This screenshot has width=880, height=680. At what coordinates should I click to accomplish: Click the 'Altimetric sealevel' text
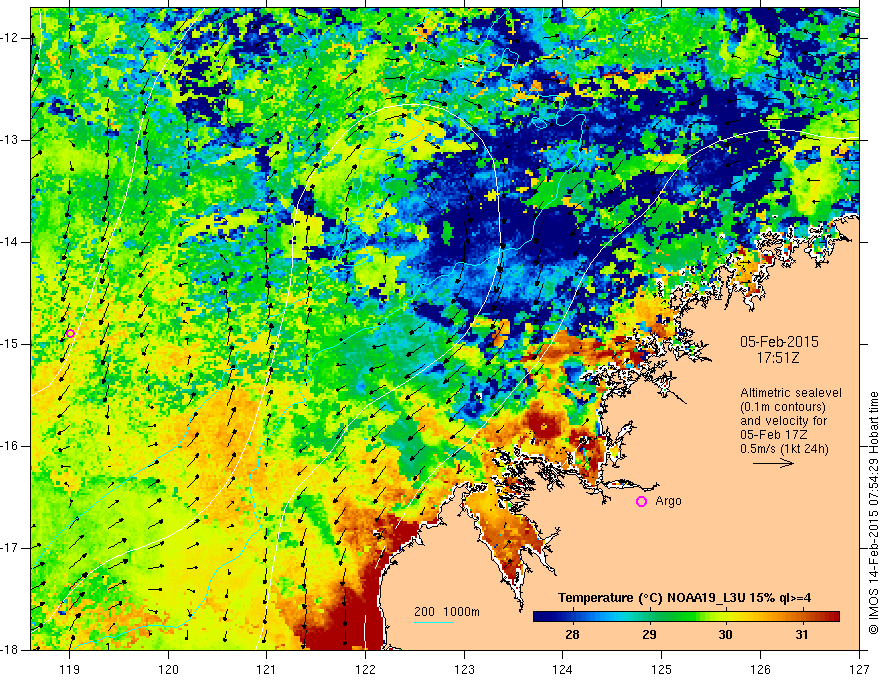[790, 393]
